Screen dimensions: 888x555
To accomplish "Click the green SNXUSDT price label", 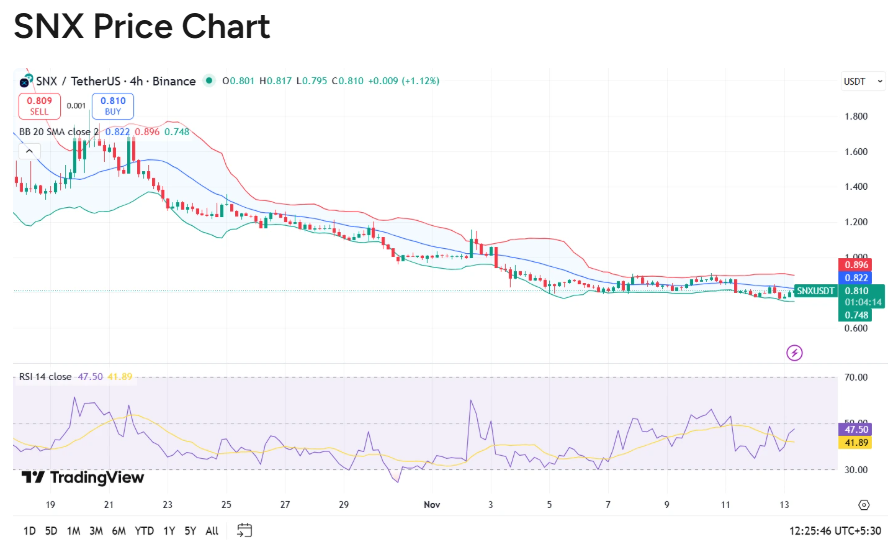I will pos(815,290).
